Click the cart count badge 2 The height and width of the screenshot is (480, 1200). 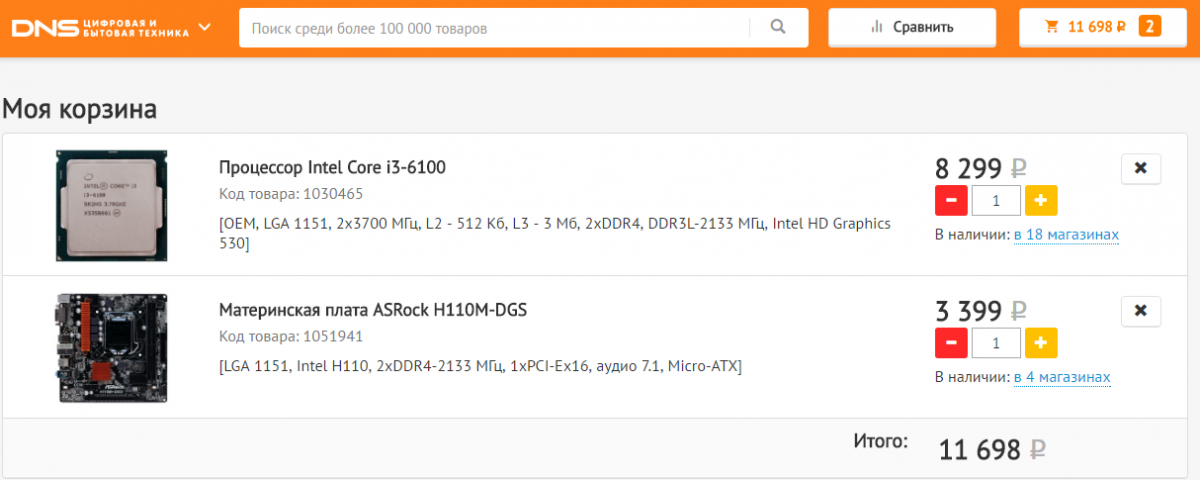1149,27
